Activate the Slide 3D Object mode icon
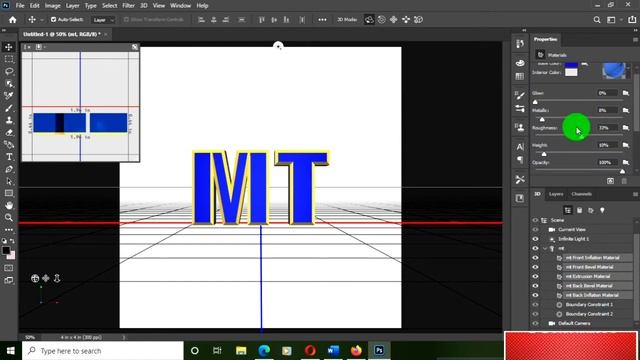 (406, 20)
